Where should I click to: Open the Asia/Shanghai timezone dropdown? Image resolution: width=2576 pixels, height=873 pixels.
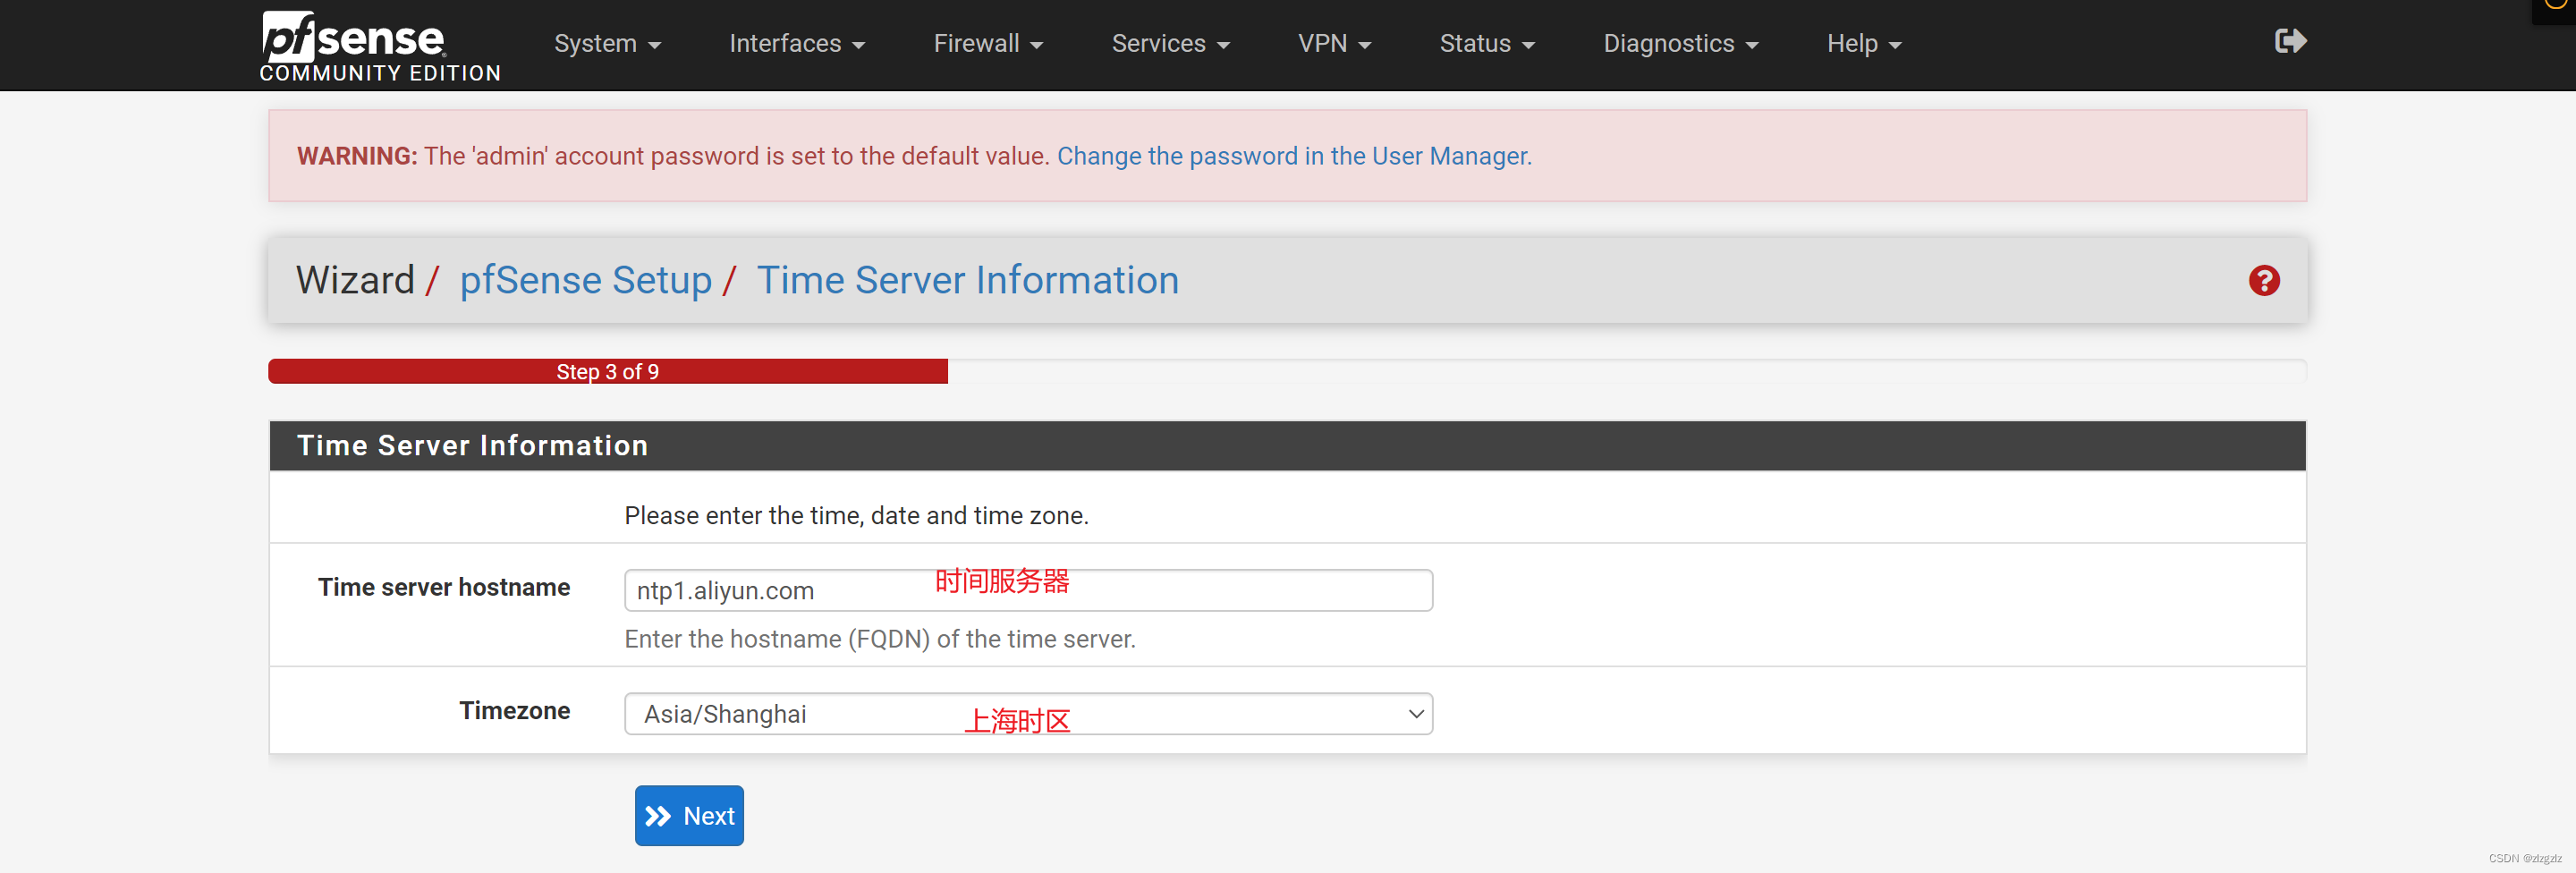click(x=1028, y=714)
